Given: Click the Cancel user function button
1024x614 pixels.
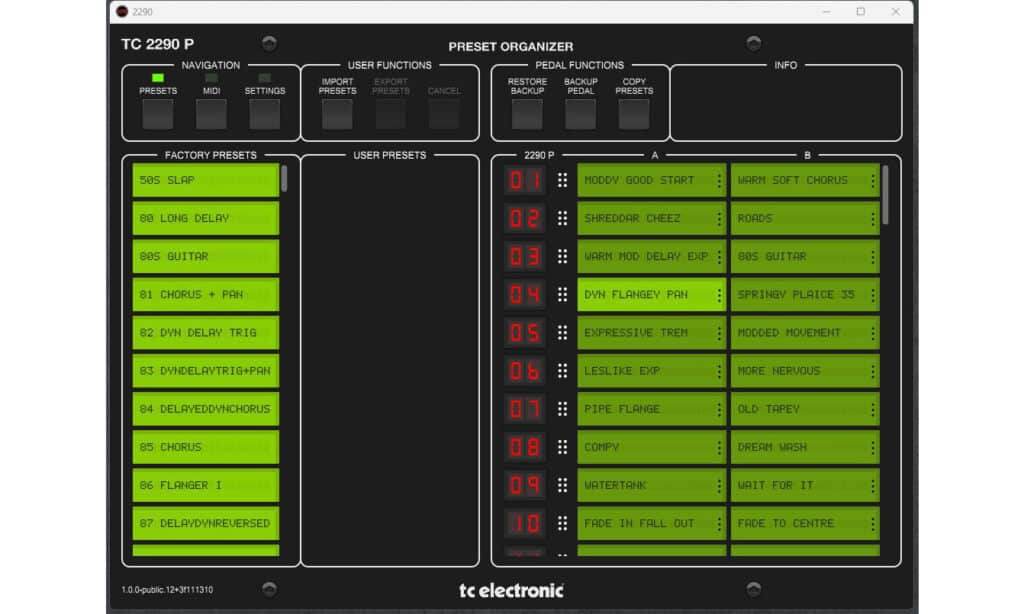Looking at the screenshot, I should 444,114.
